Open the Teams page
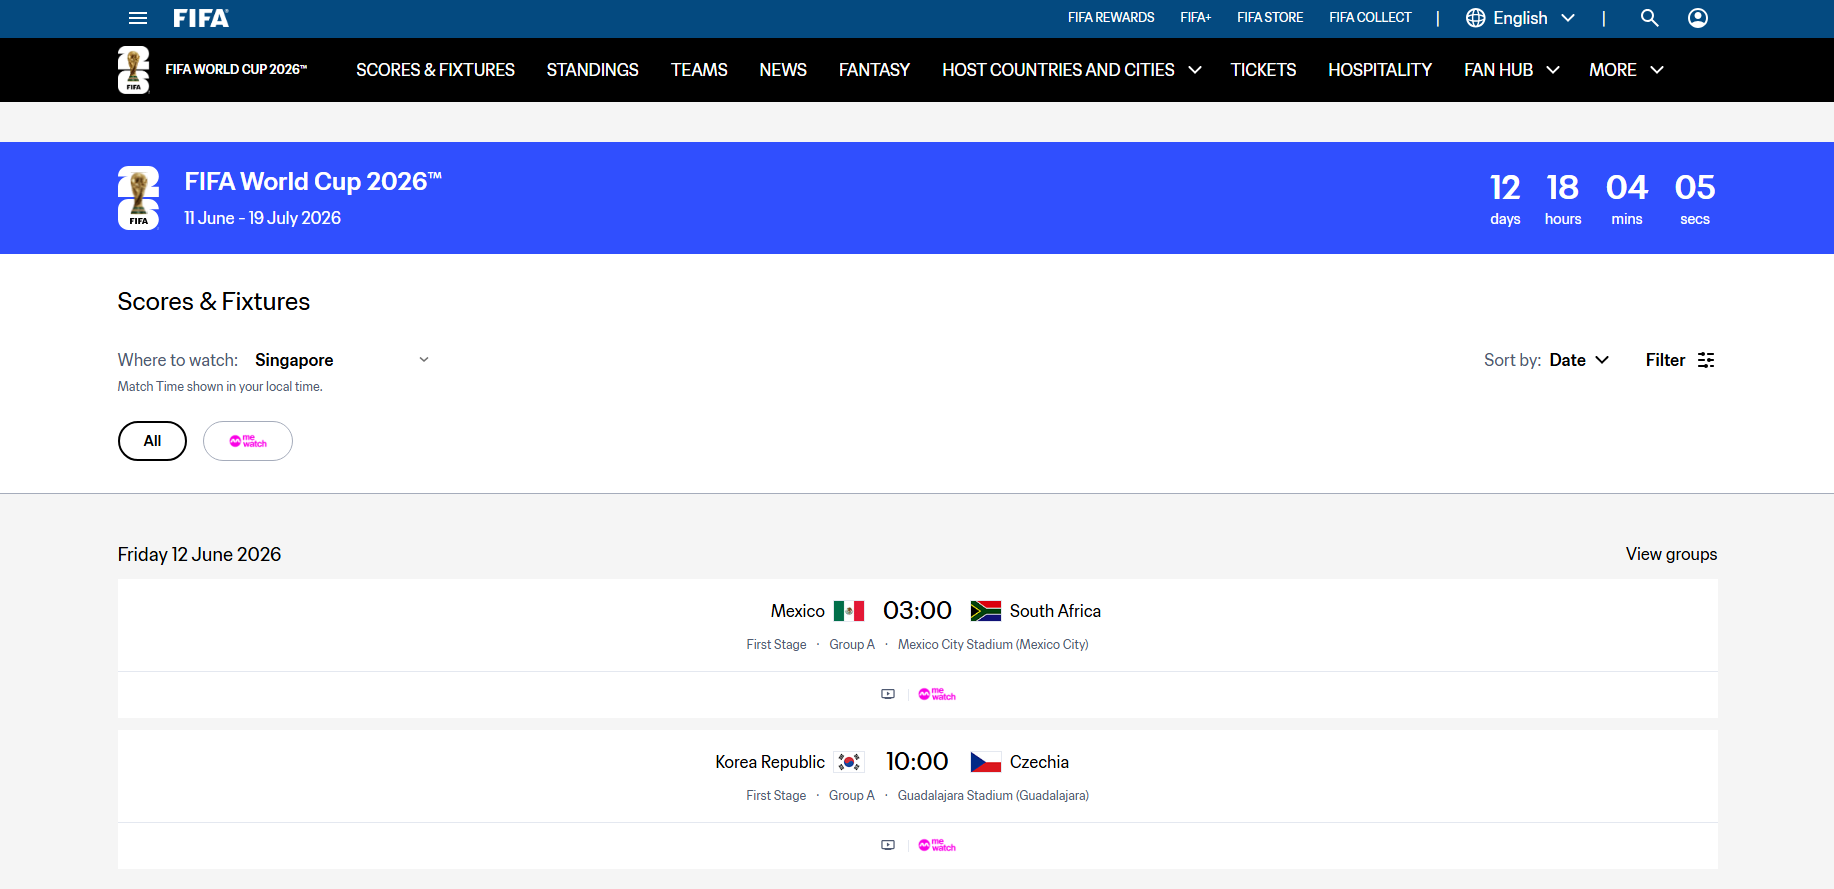 point(699,70)
